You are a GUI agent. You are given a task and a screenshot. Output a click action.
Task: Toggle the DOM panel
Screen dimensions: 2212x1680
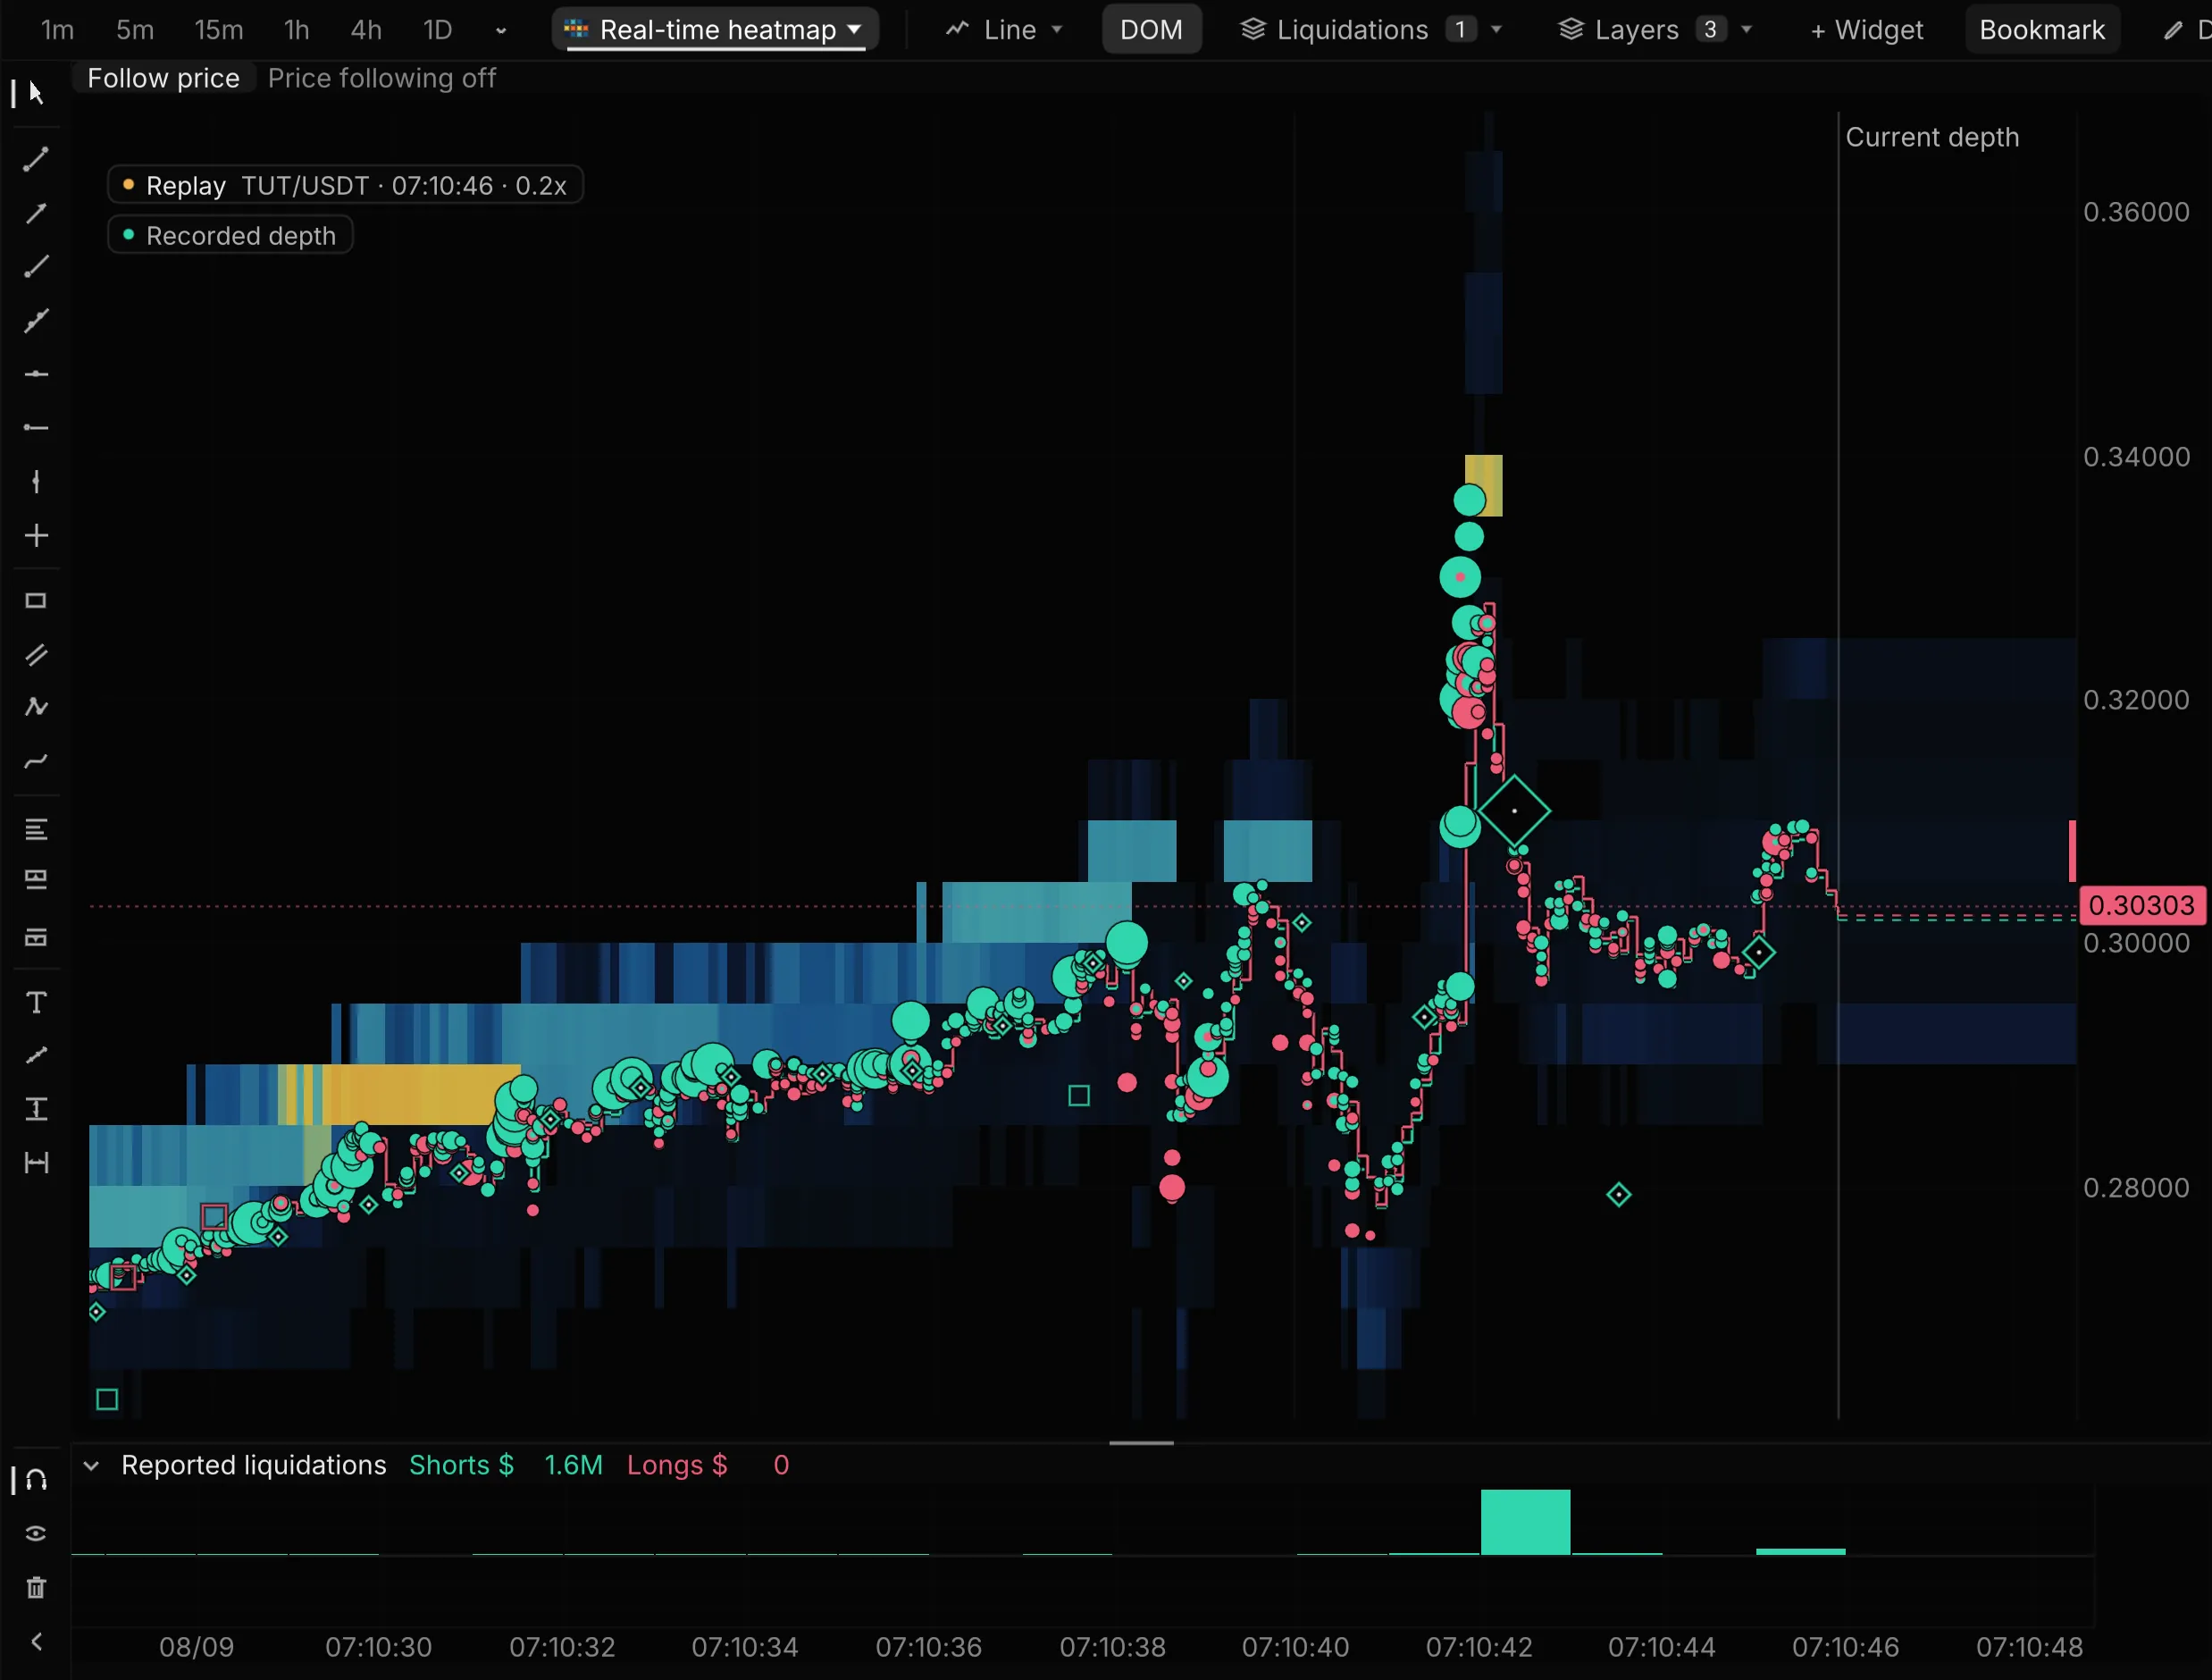point(1151,30)
